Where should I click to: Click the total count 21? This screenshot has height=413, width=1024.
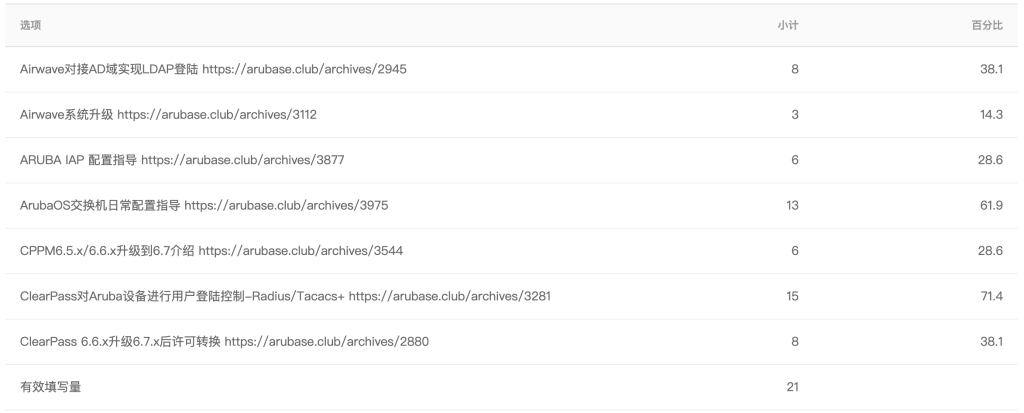(792, 387)
